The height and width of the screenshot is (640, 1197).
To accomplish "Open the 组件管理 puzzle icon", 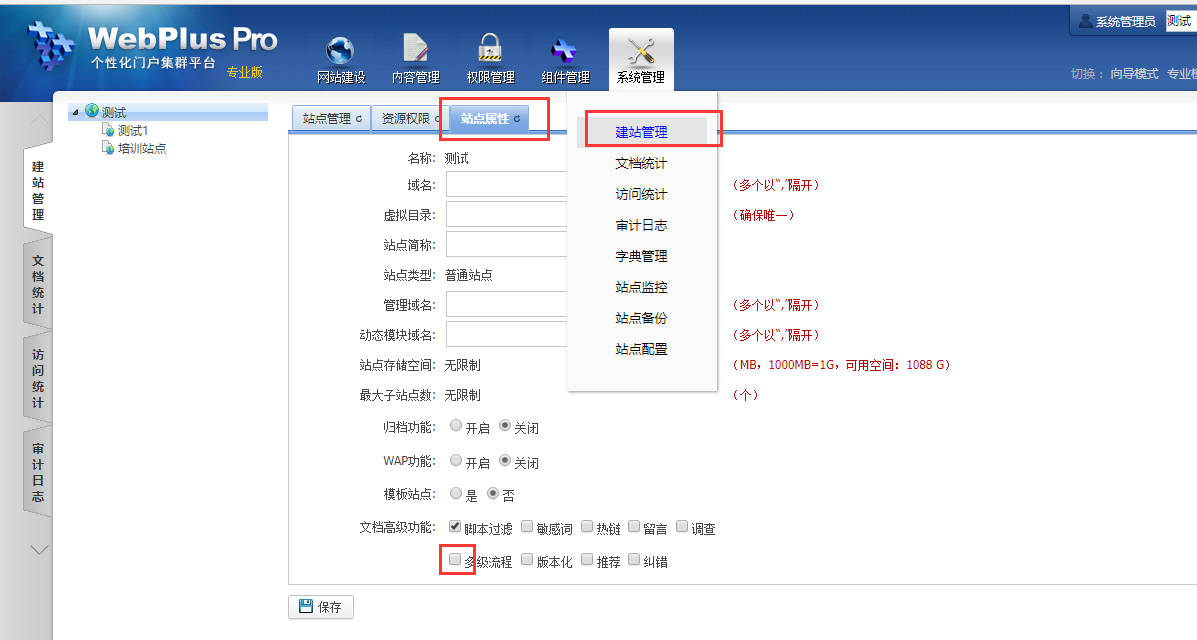I will pos(565,50).
